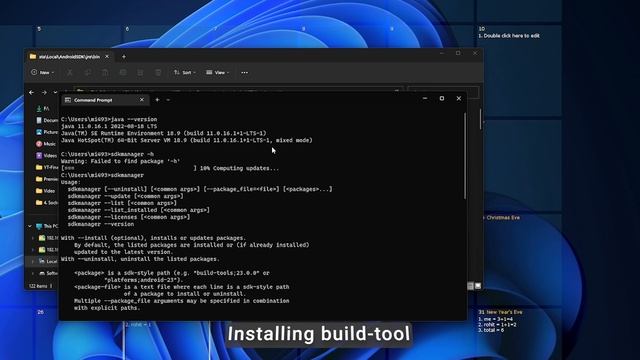640x360 pixels.
Task: Click the Copy icon in Explorer toolbar
Action: coord(87,73)
